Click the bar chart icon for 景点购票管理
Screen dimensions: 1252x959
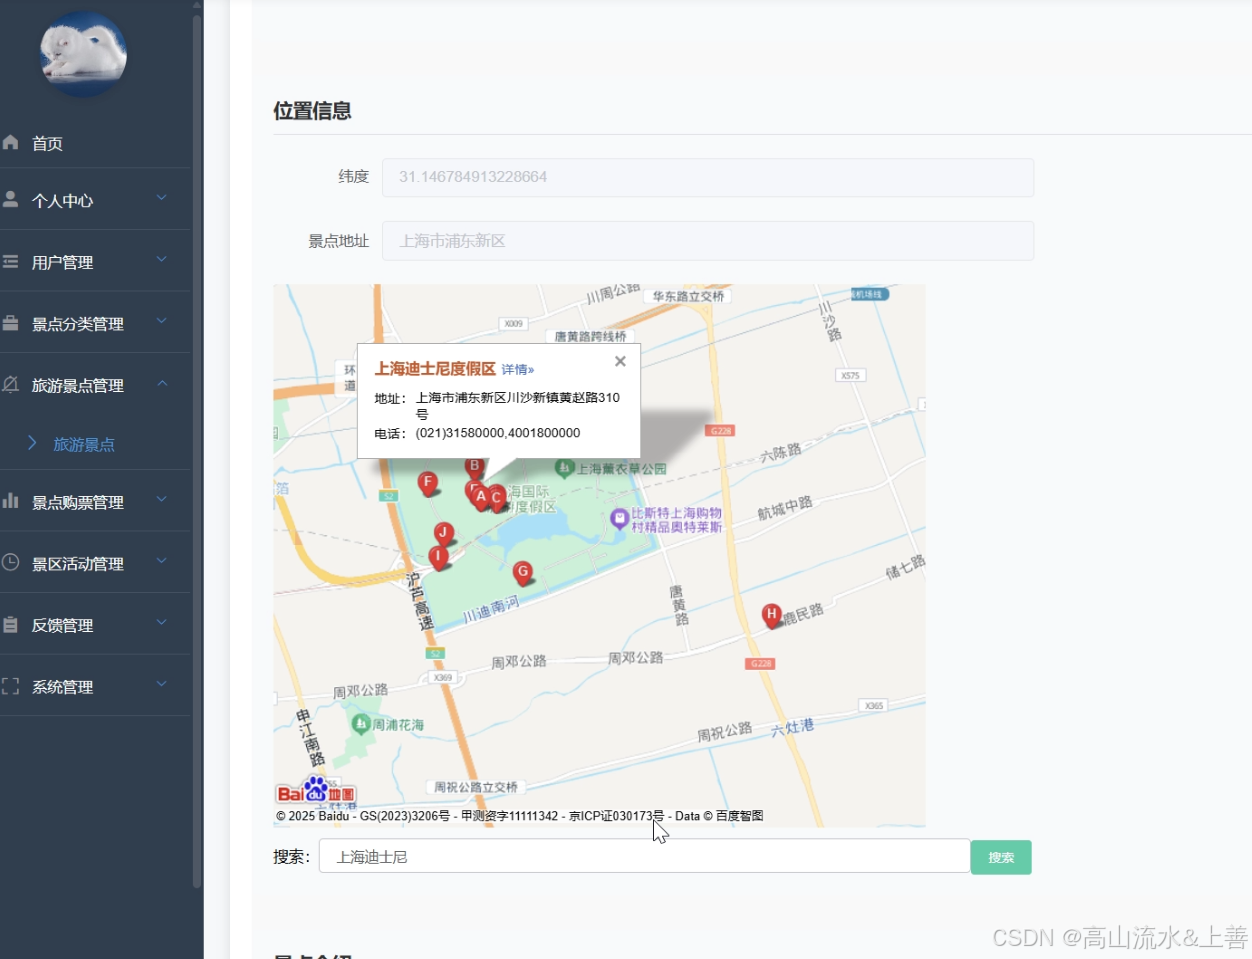tap(10, 500)
